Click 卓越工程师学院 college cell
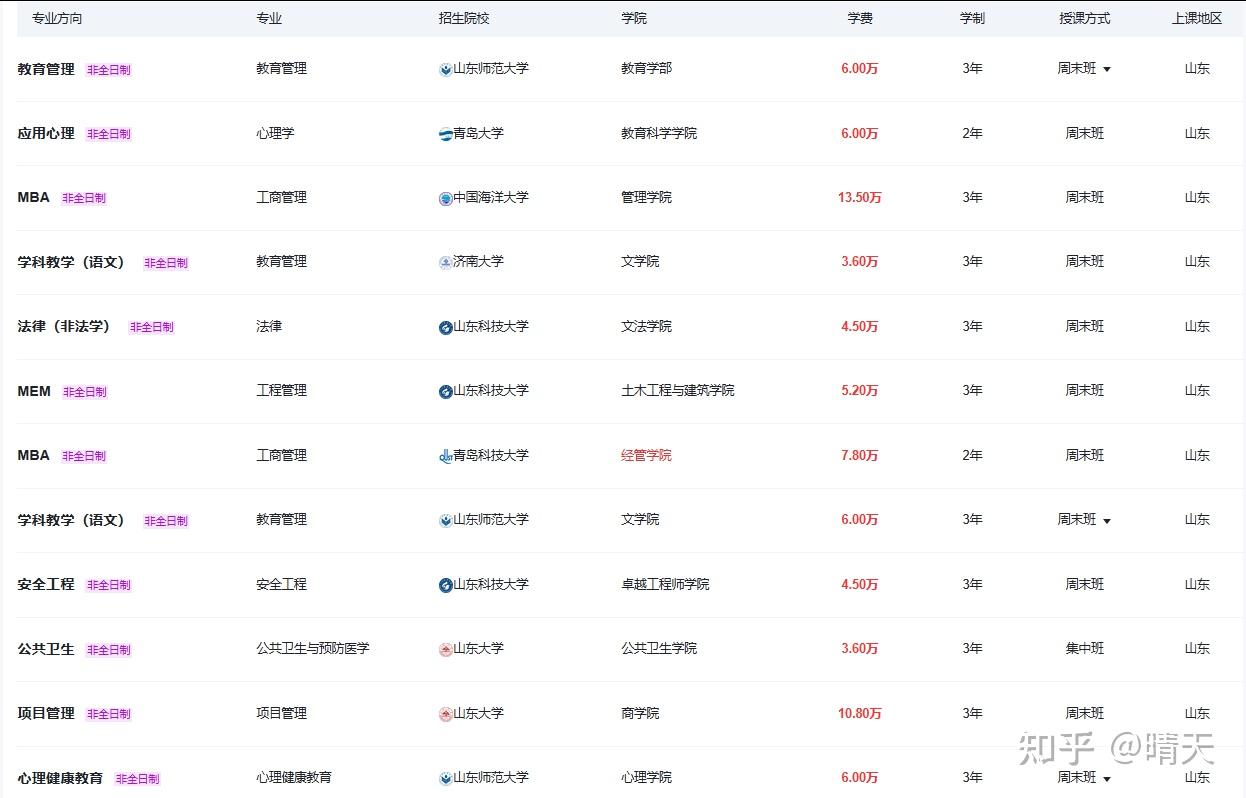The width and height of the screenshot is (1246, 798). pyautogui.click(x=665, y=584)
